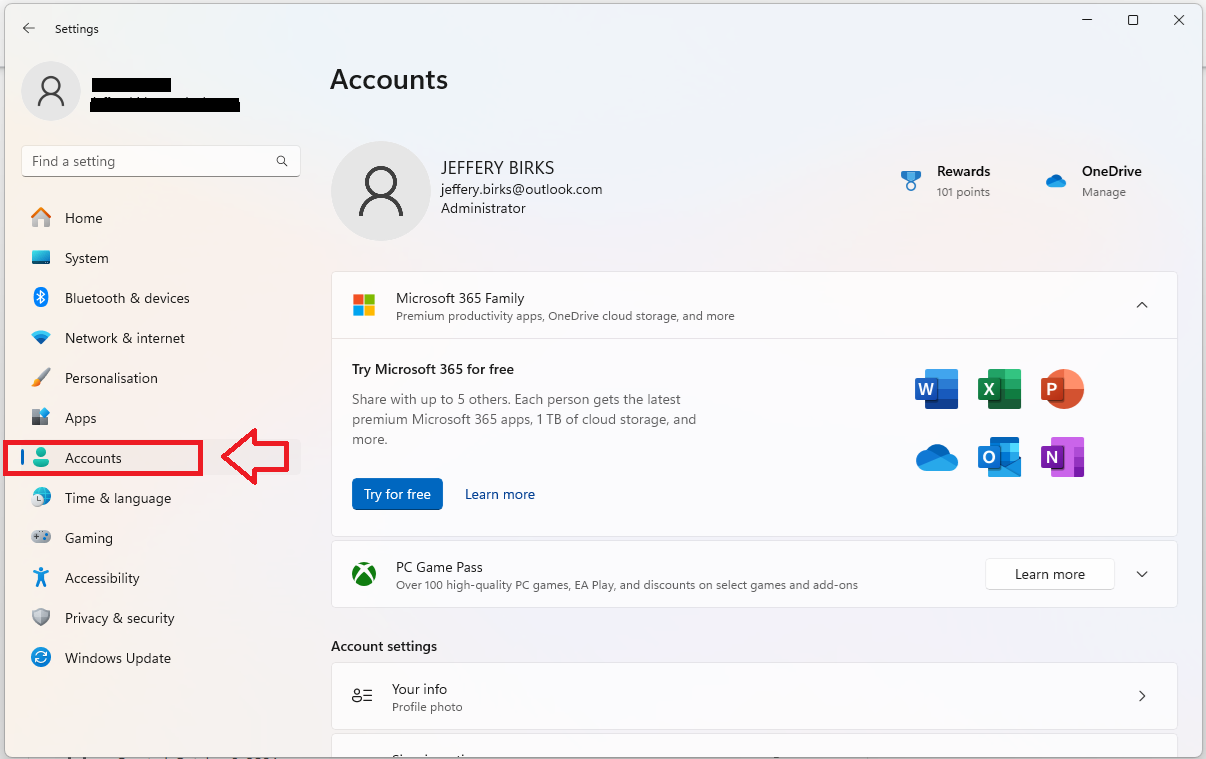This screenshot has height=759, width=1206.
Task: Click the PowerPoint app icon
Action: click(x=1062, y=389)
